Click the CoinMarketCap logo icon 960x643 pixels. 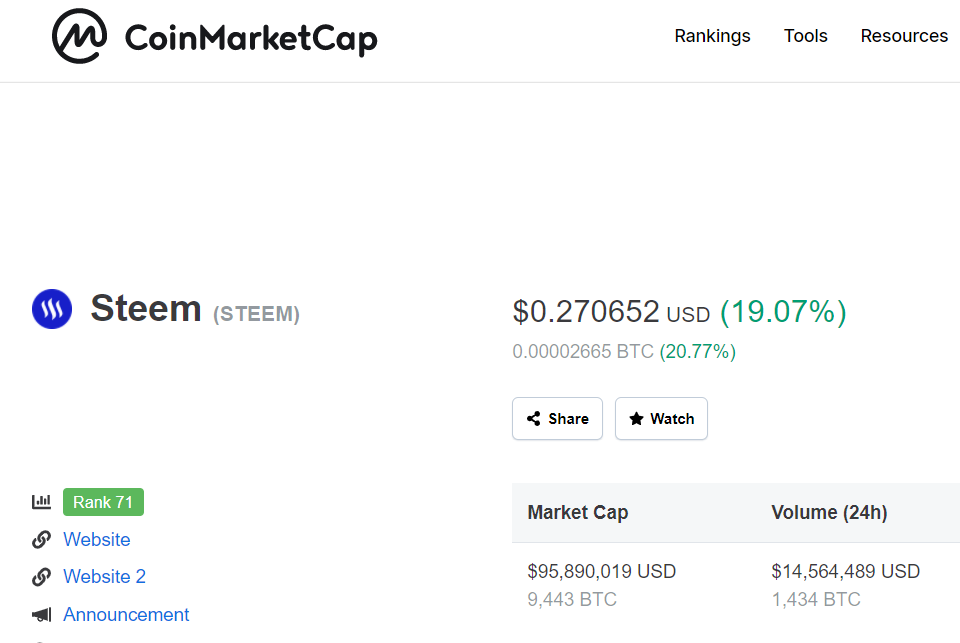(79, 37)
